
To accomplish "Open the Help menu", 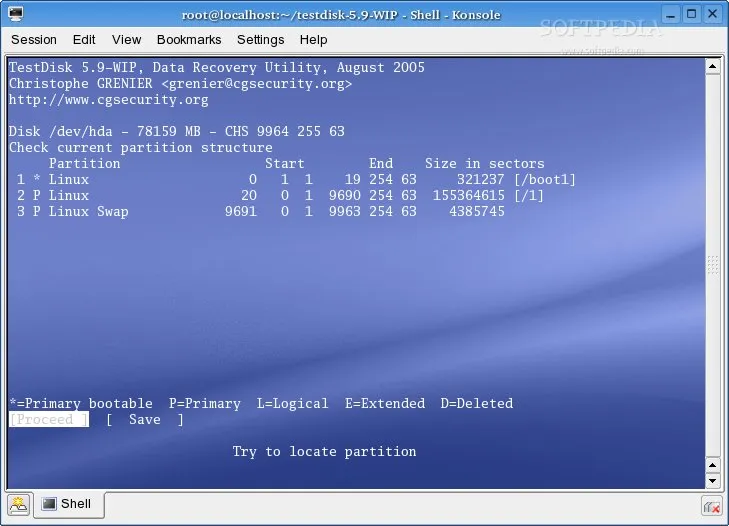I will pos(313,39).
